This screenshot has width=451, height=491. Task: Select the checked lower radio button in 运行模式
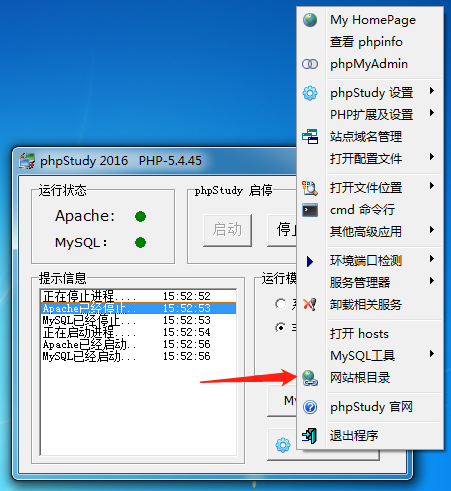(281, 328)
